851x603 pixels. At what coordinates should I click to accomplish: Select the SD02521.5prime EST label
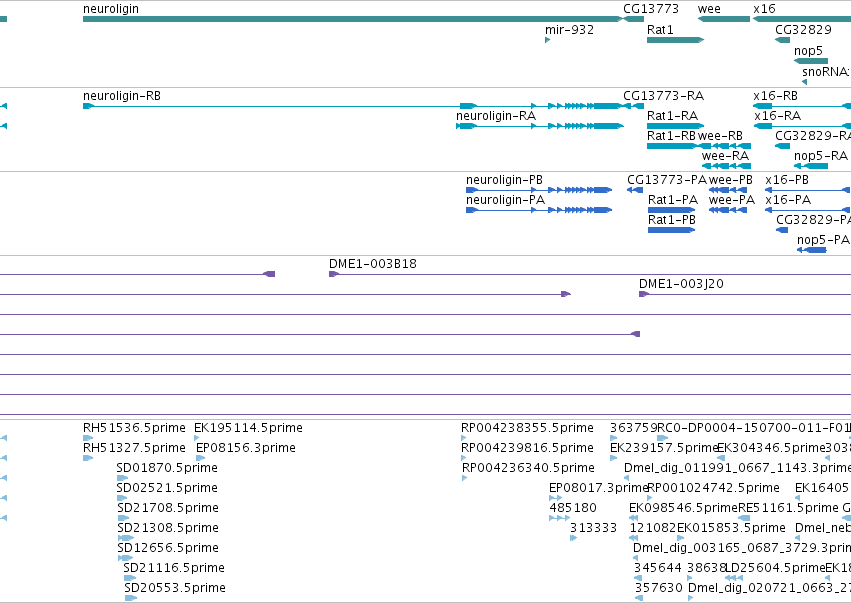pos(167,487)
